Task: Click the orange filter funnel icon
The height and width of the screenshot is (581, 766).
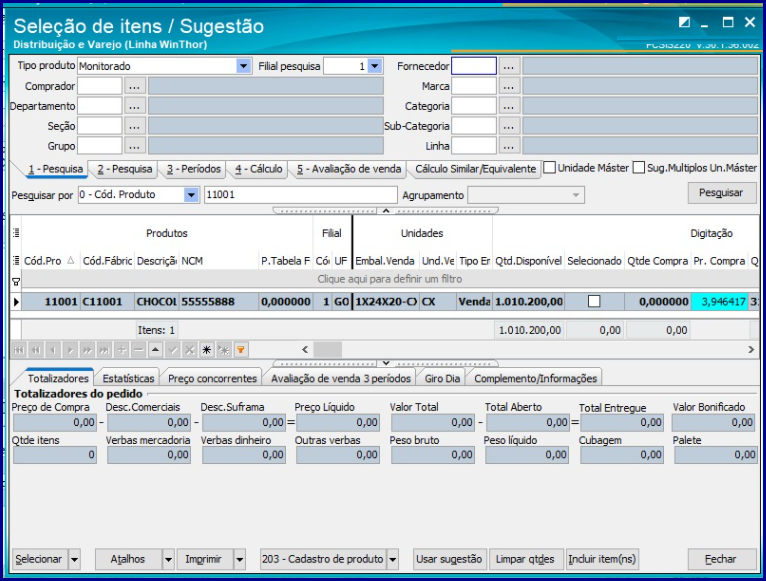Action: click(x=240, y=350)
